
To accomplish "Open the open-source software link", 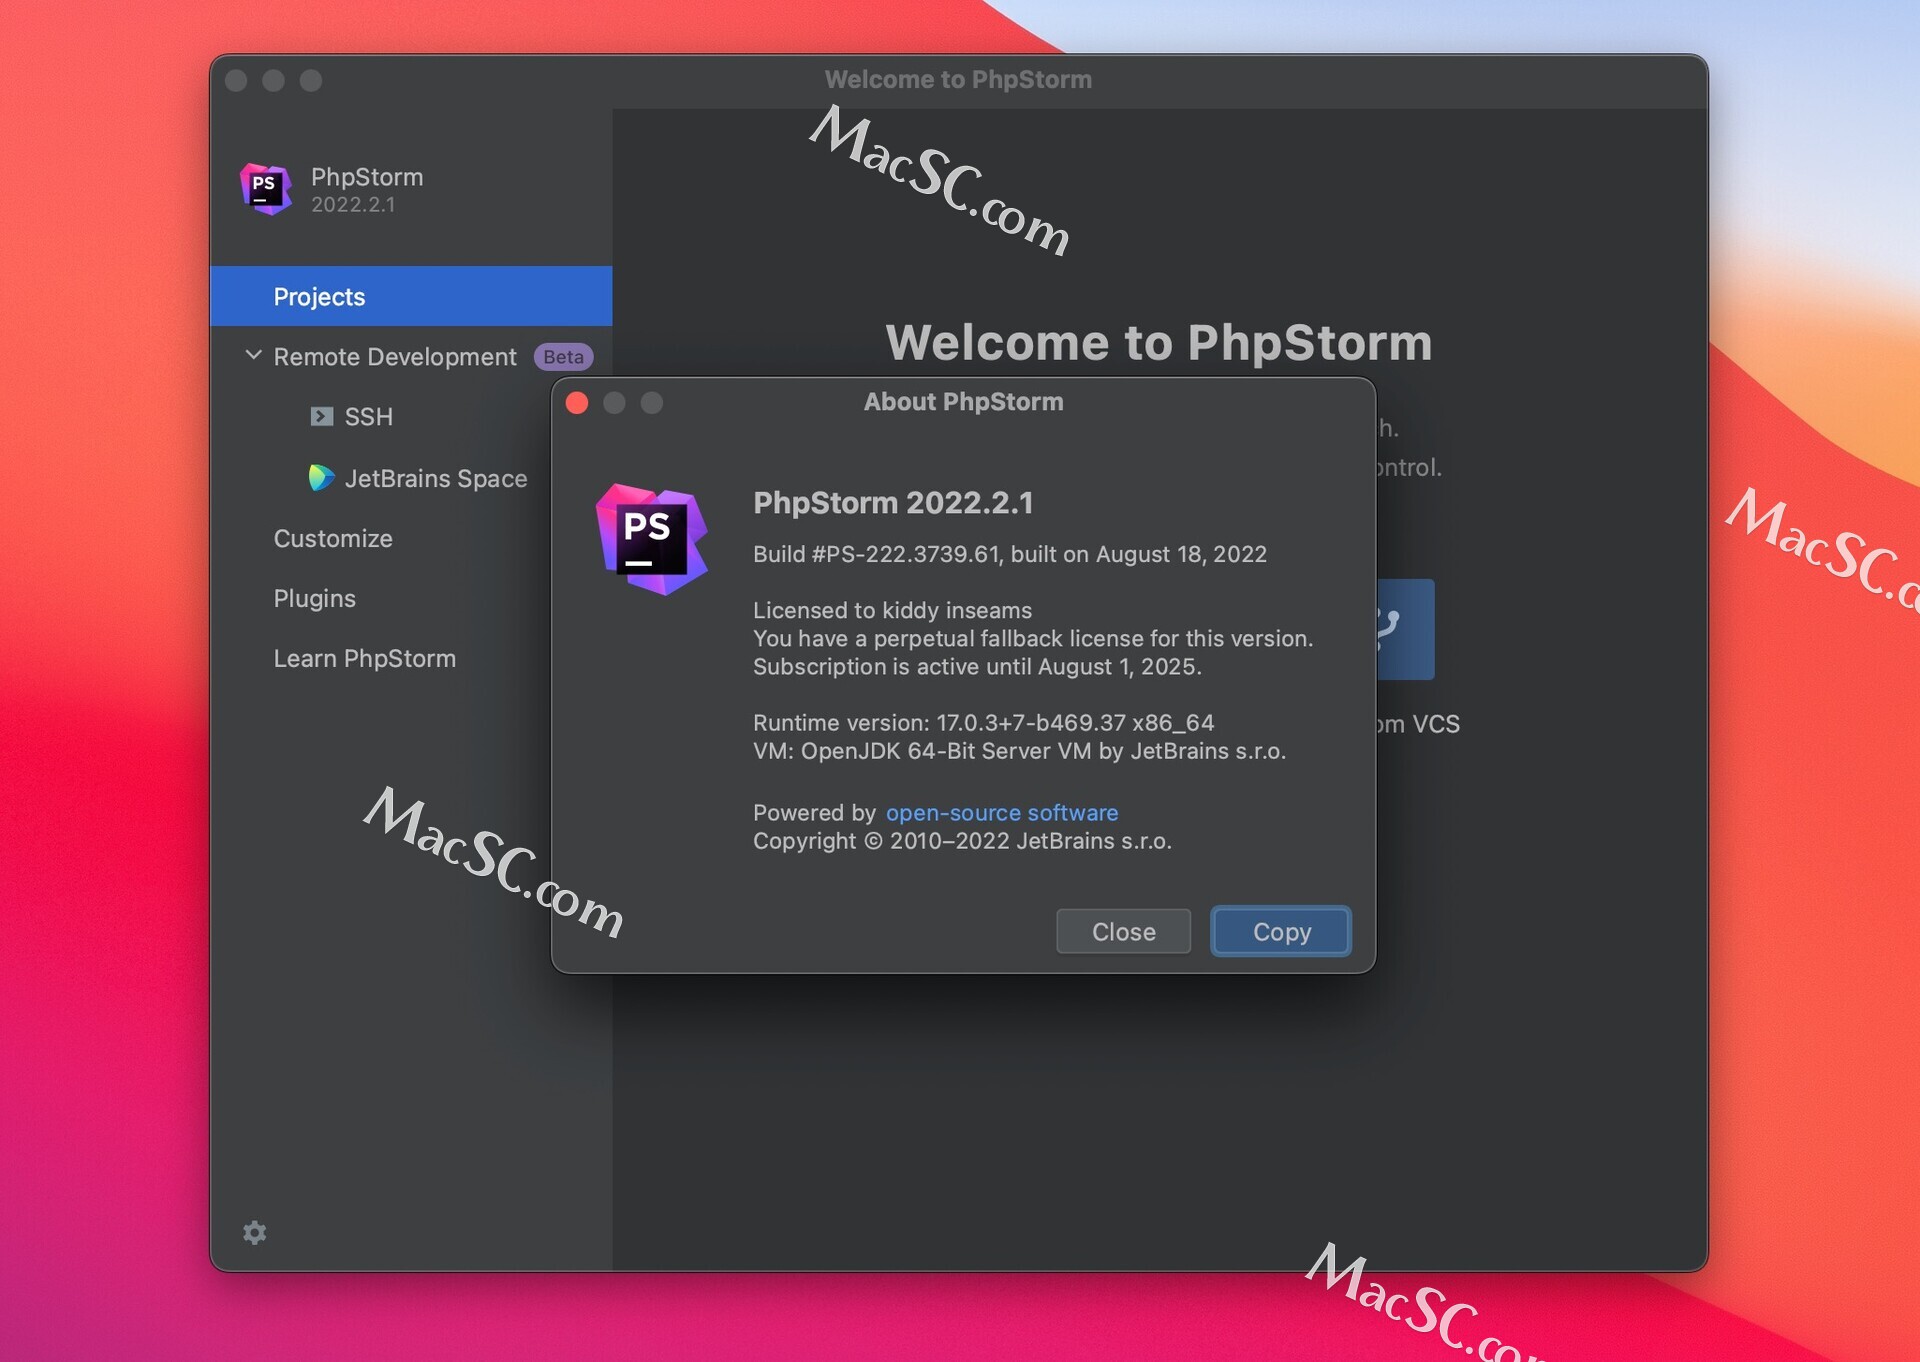I will tap(1002, 813).
